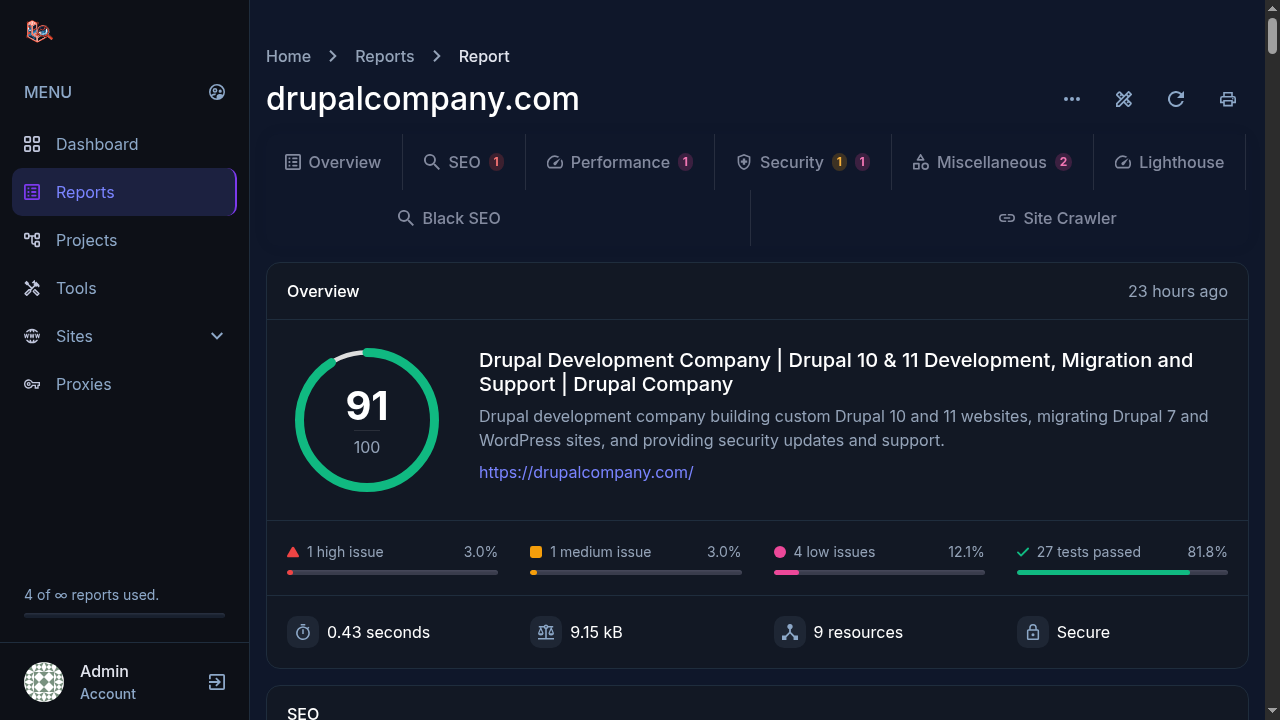Viewport: 1280px width, 720px height.
Task: Switch to the Black SEO tab
Action: (449, 218)
